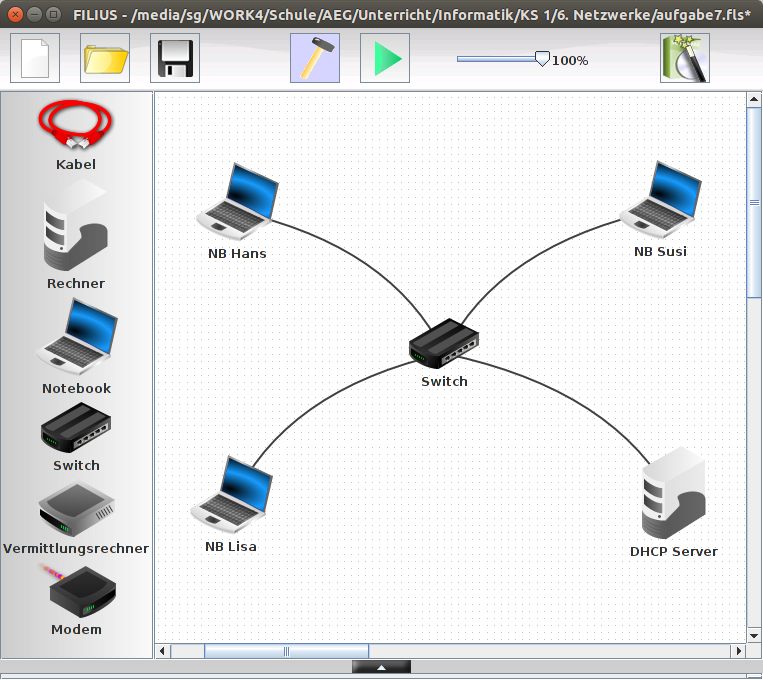Image resolution: width=763 pixels, height=680 pixels.
Task: Open the documentation wizard tool
Action: click(685, 58)
